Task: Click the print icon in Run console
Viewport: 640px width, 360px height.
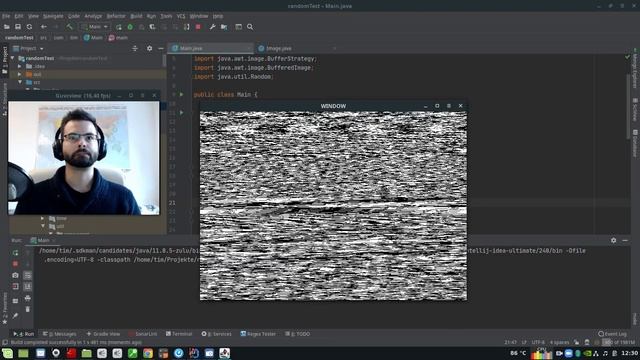Action: (27, 298)
